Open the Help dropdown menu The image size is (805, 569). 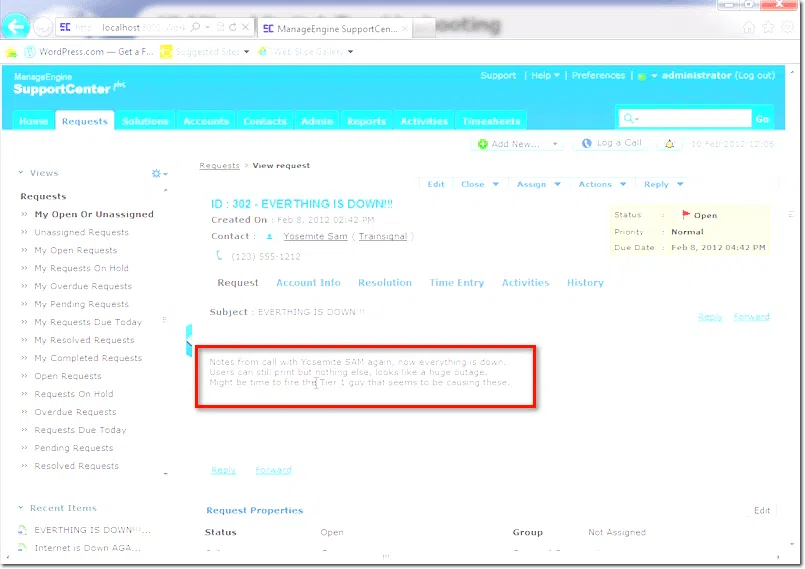click(545, 75)
